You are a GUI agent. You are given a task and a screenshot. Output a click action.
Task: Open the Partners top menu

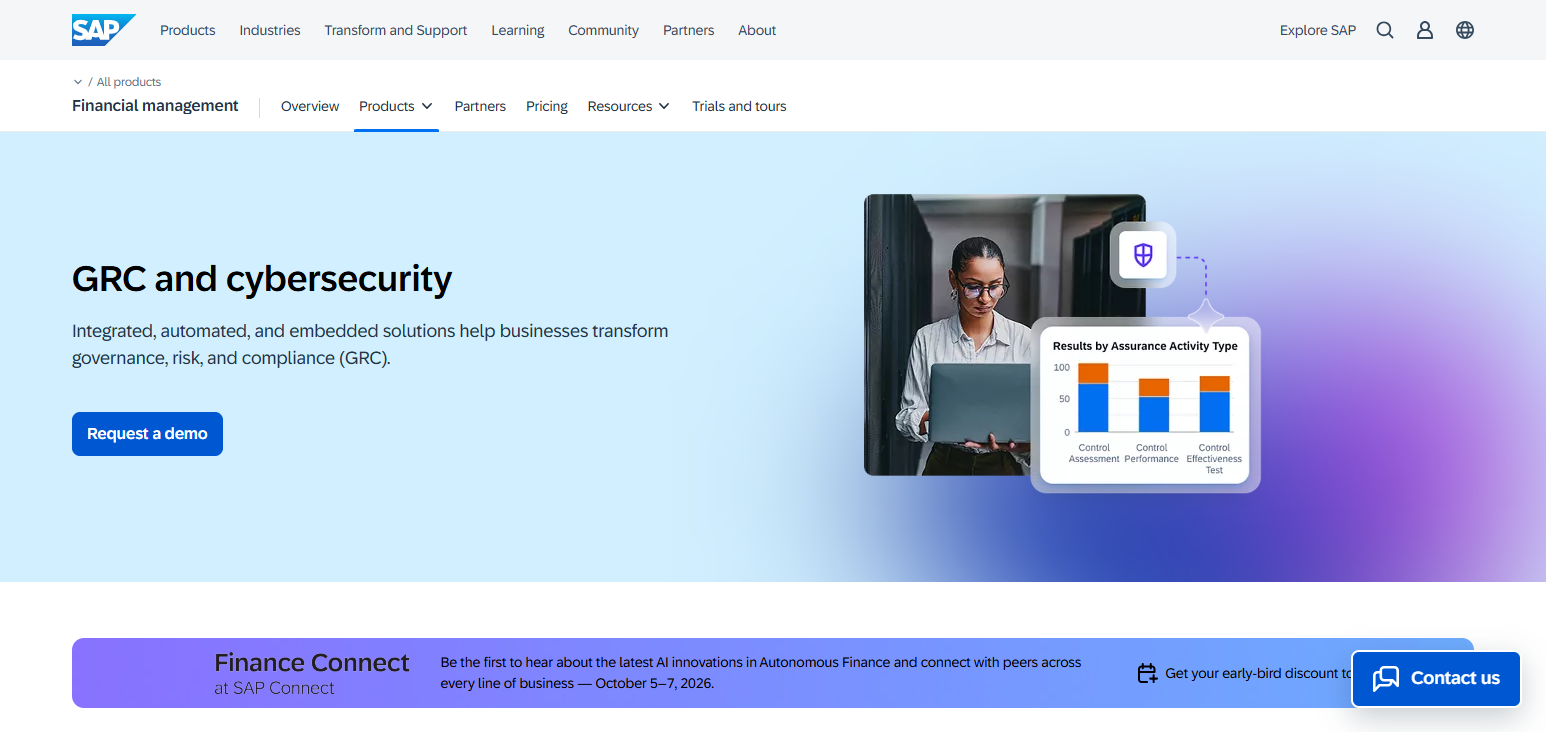689,30
